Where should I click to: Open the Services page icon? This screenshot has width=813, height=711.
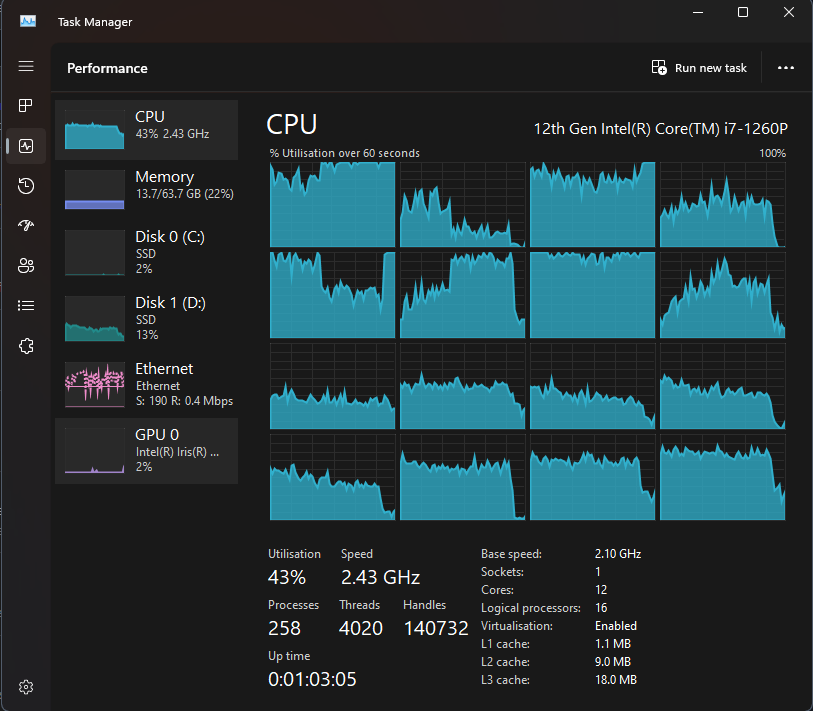(x=26, y=346)
